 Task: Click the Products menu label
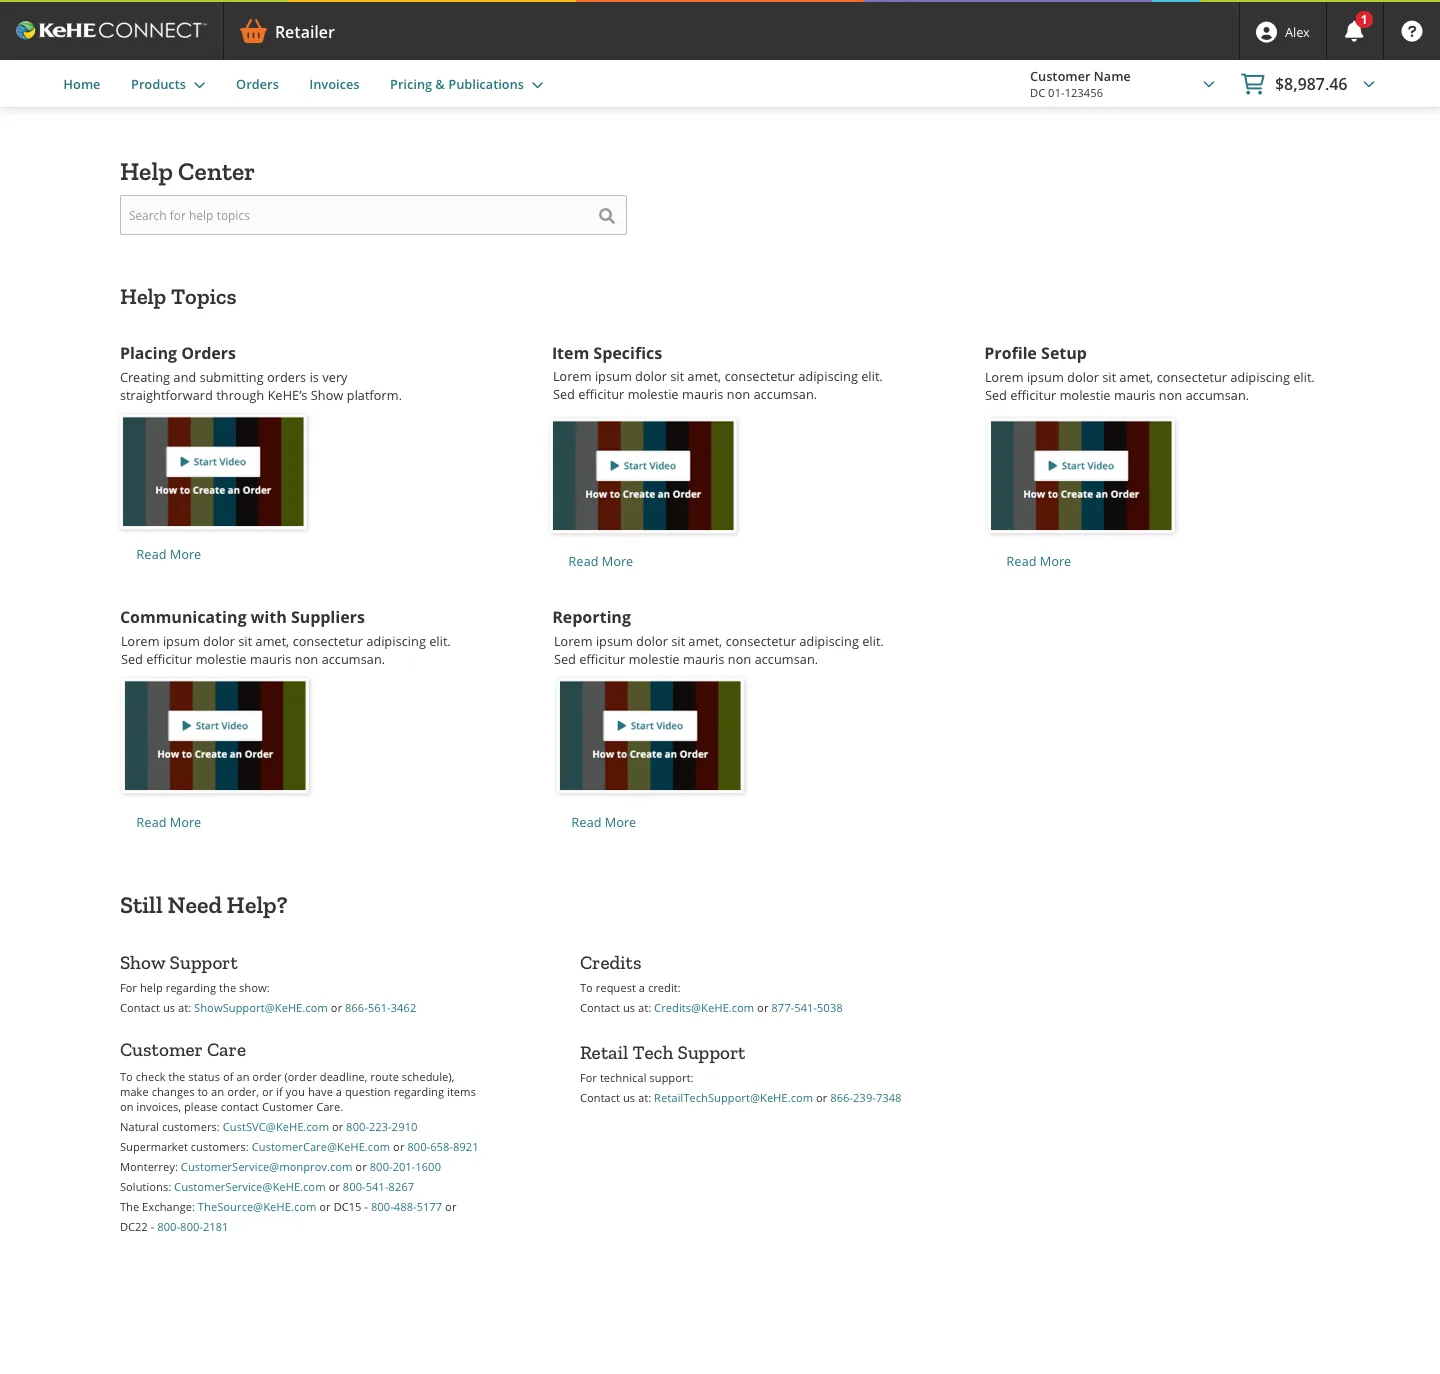[x=158, y=85]
